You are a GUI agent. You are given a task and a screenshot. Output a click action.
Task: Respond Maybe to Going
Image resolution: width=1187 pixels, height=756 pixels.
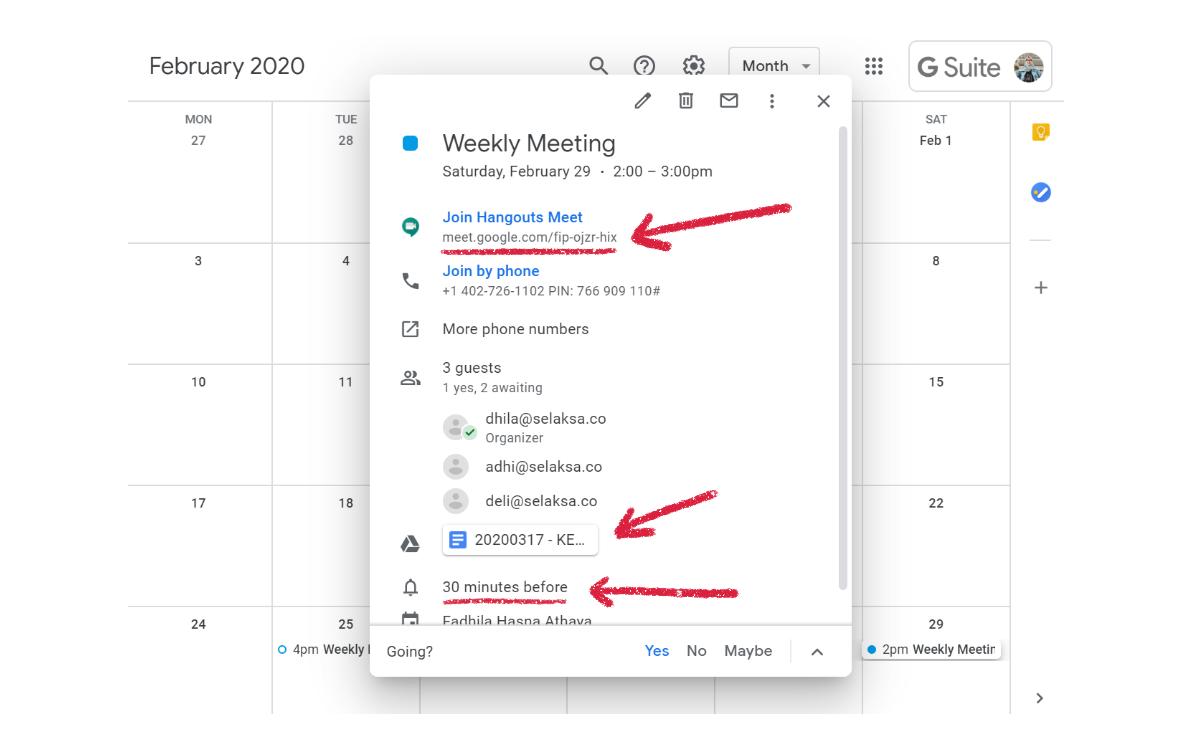click(748, 651)
